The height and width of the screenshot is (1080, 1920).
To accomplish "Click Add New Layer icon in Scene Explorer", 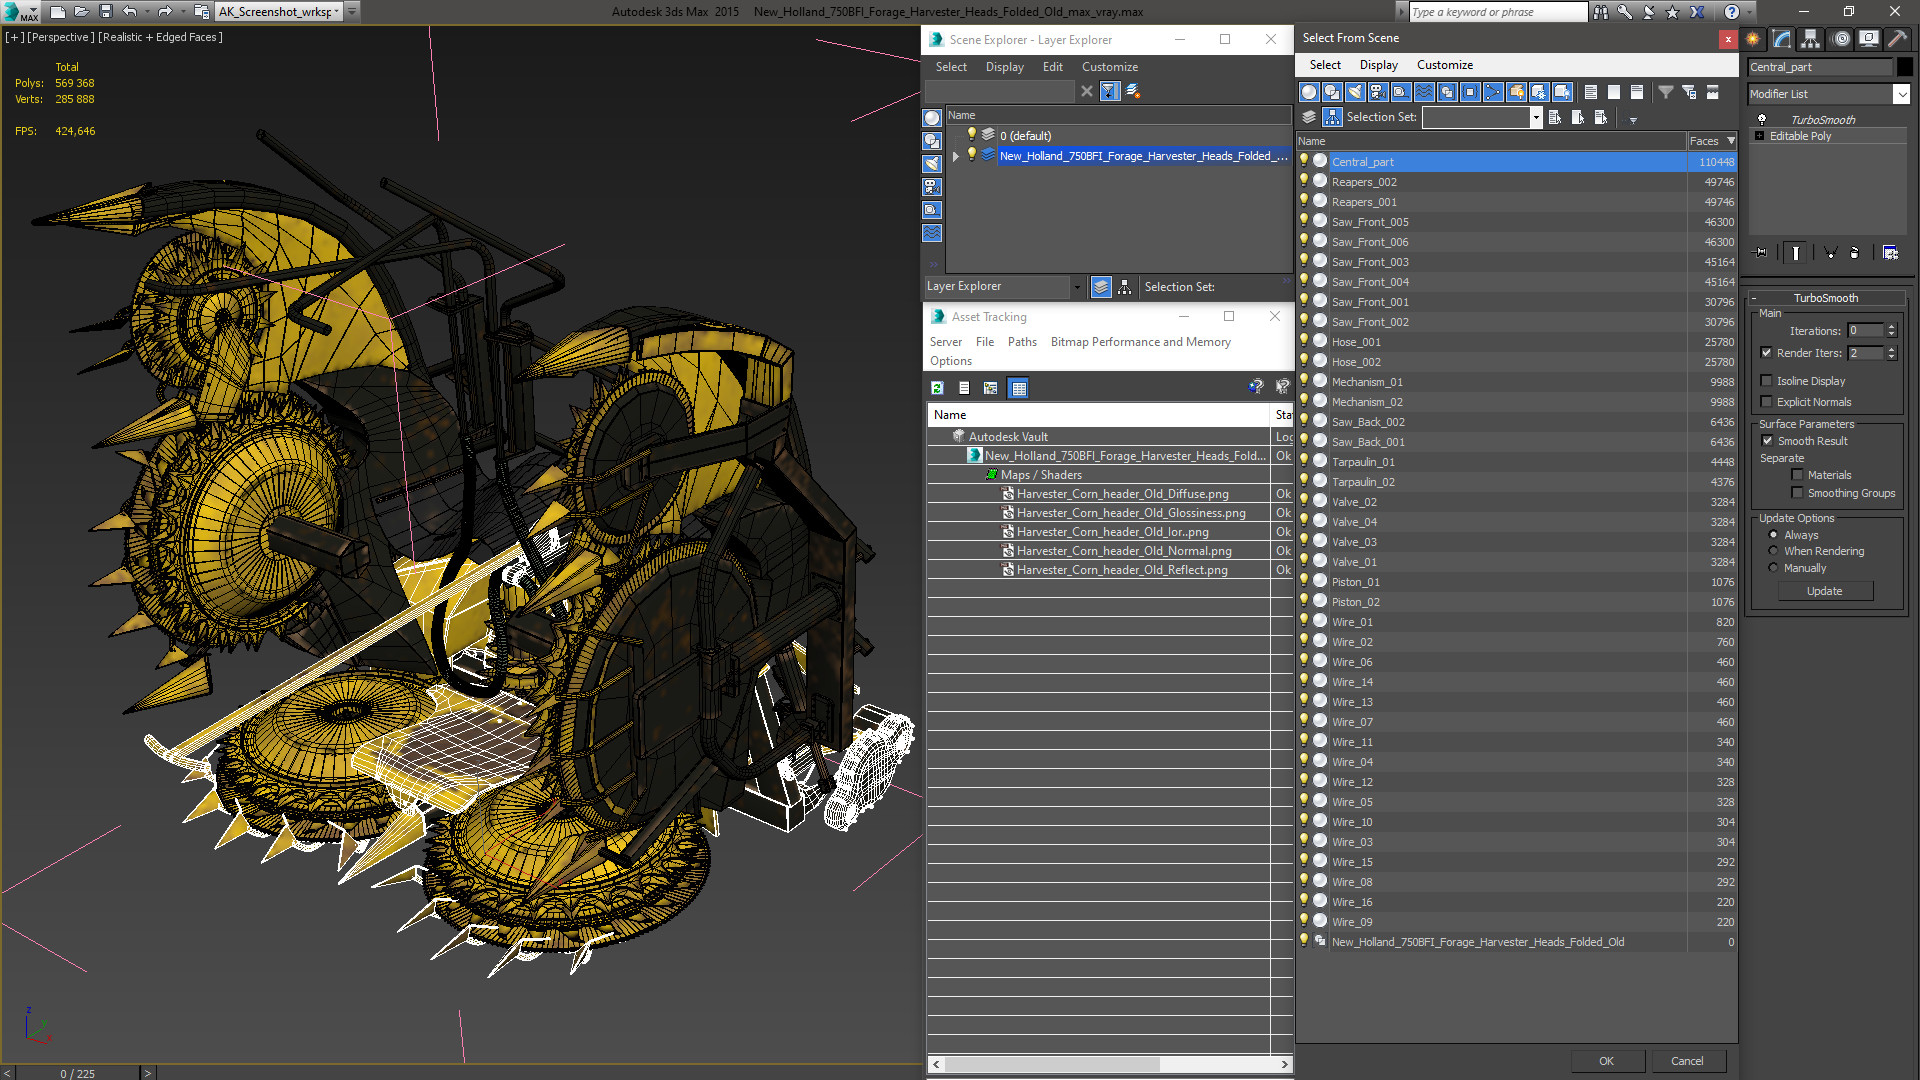I will pyautogui.click(x=1133, y=91).
